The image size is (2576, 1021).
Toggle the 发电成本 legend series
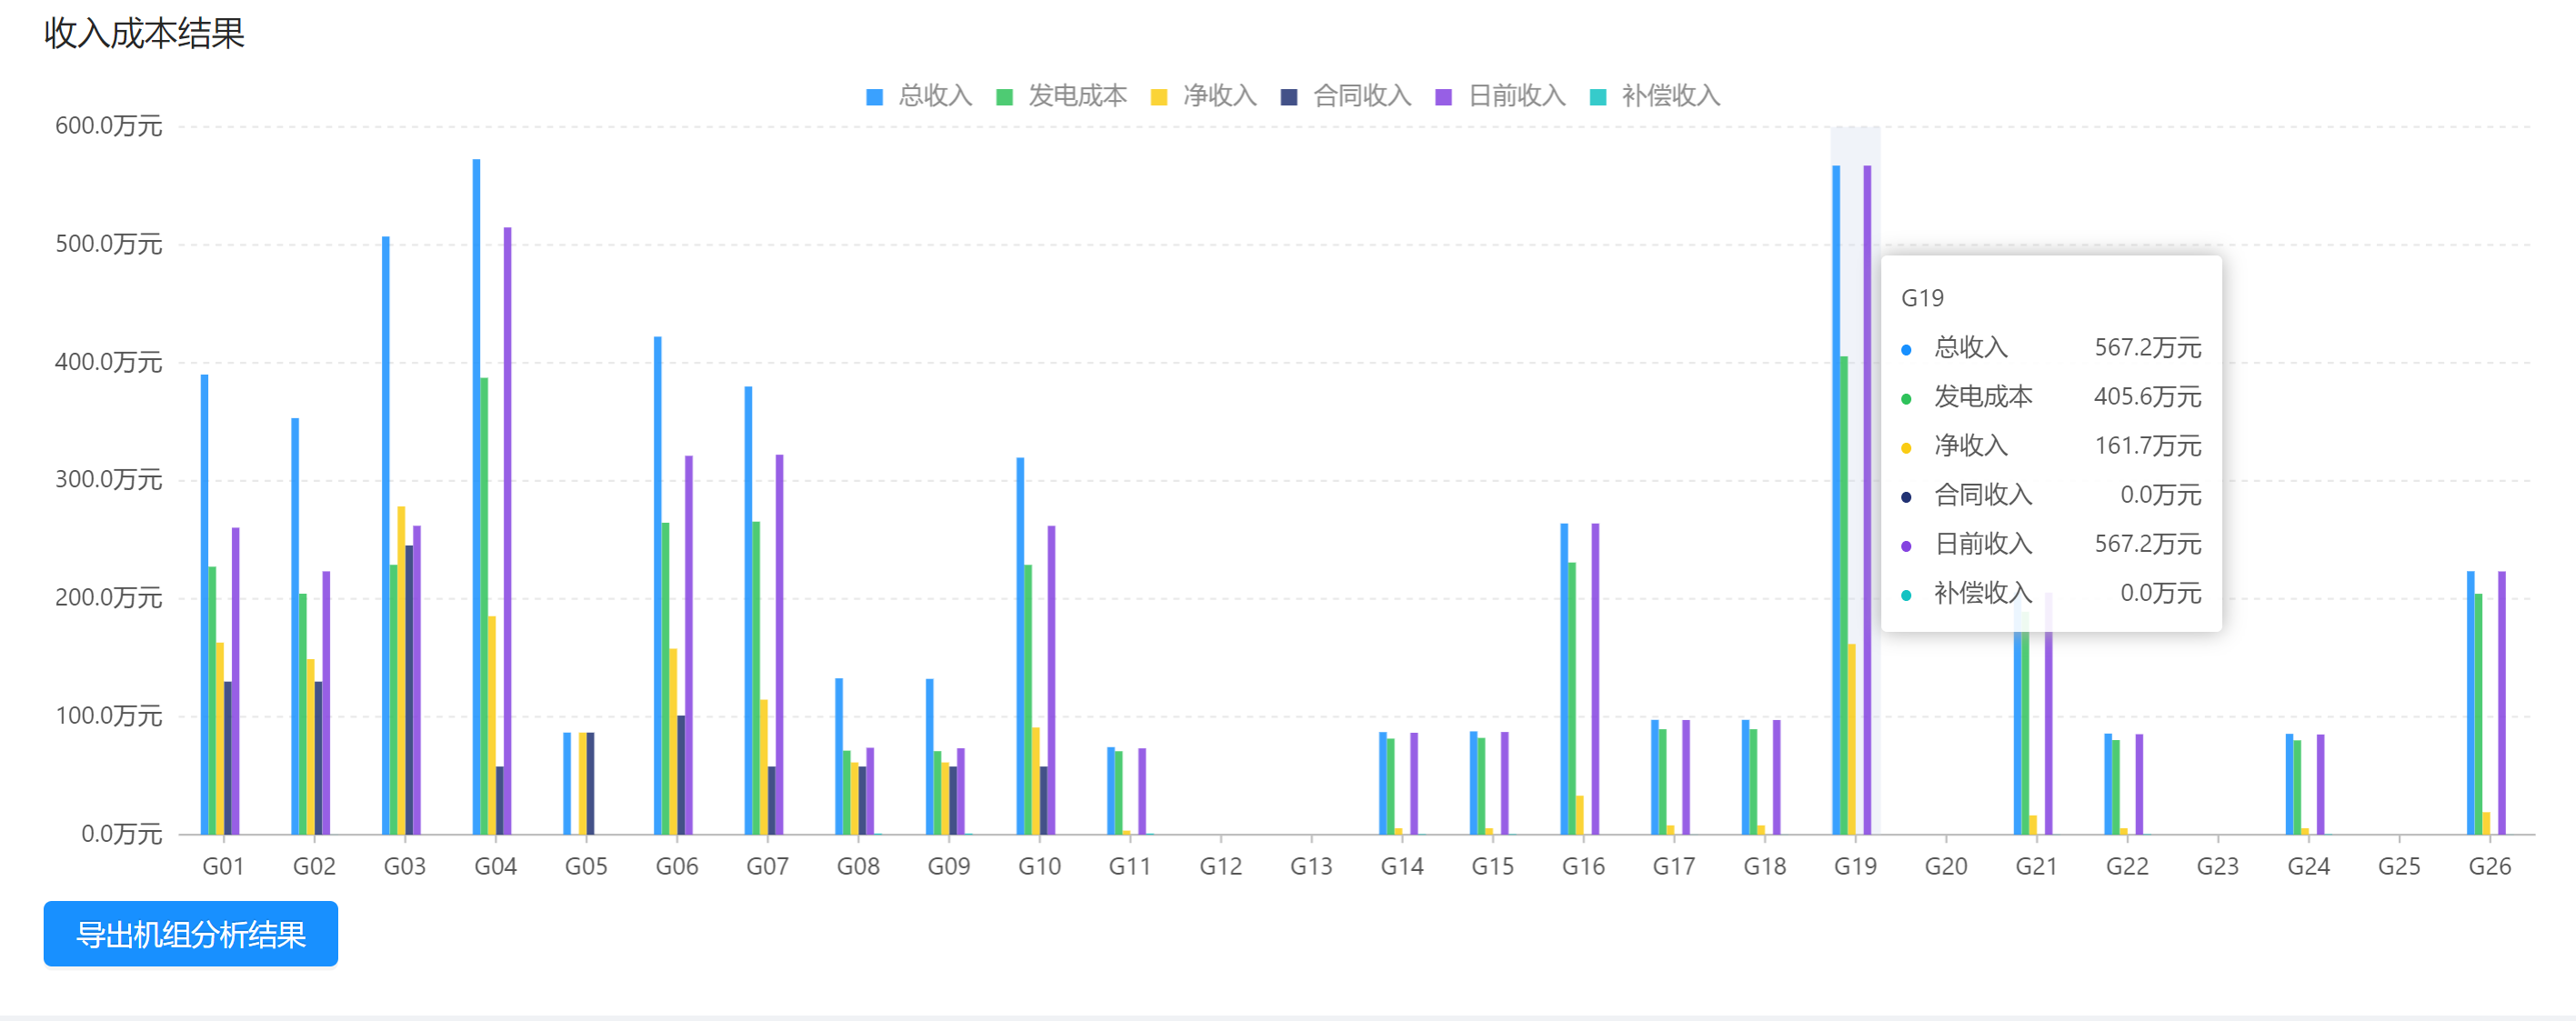(1062, 96)
